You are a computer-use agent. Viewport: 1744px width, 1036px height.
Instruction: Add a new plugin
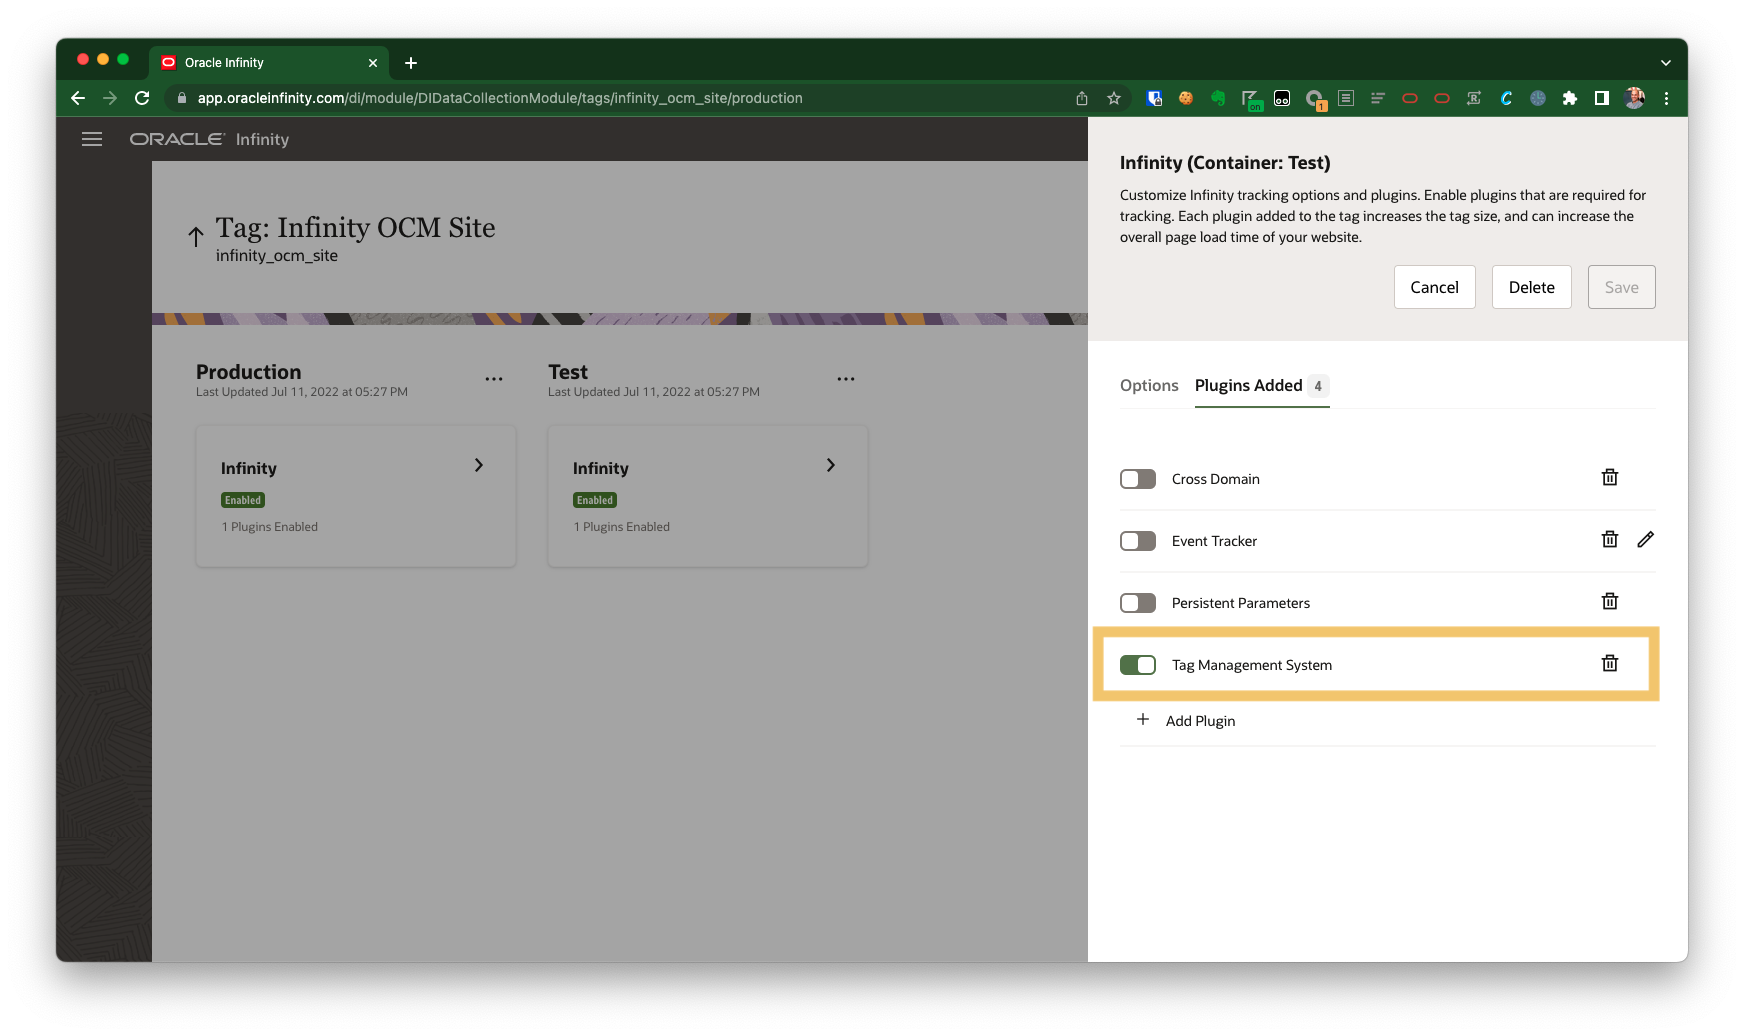click(1186, 720)
